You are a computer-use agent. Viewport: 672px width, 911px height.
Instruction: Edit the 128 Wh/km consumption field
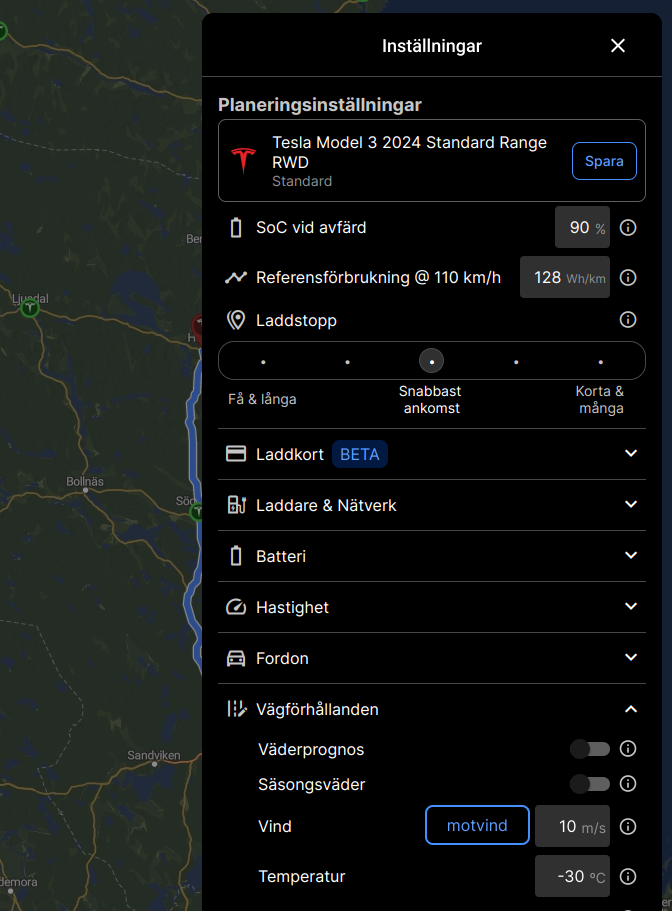point(565,277)
